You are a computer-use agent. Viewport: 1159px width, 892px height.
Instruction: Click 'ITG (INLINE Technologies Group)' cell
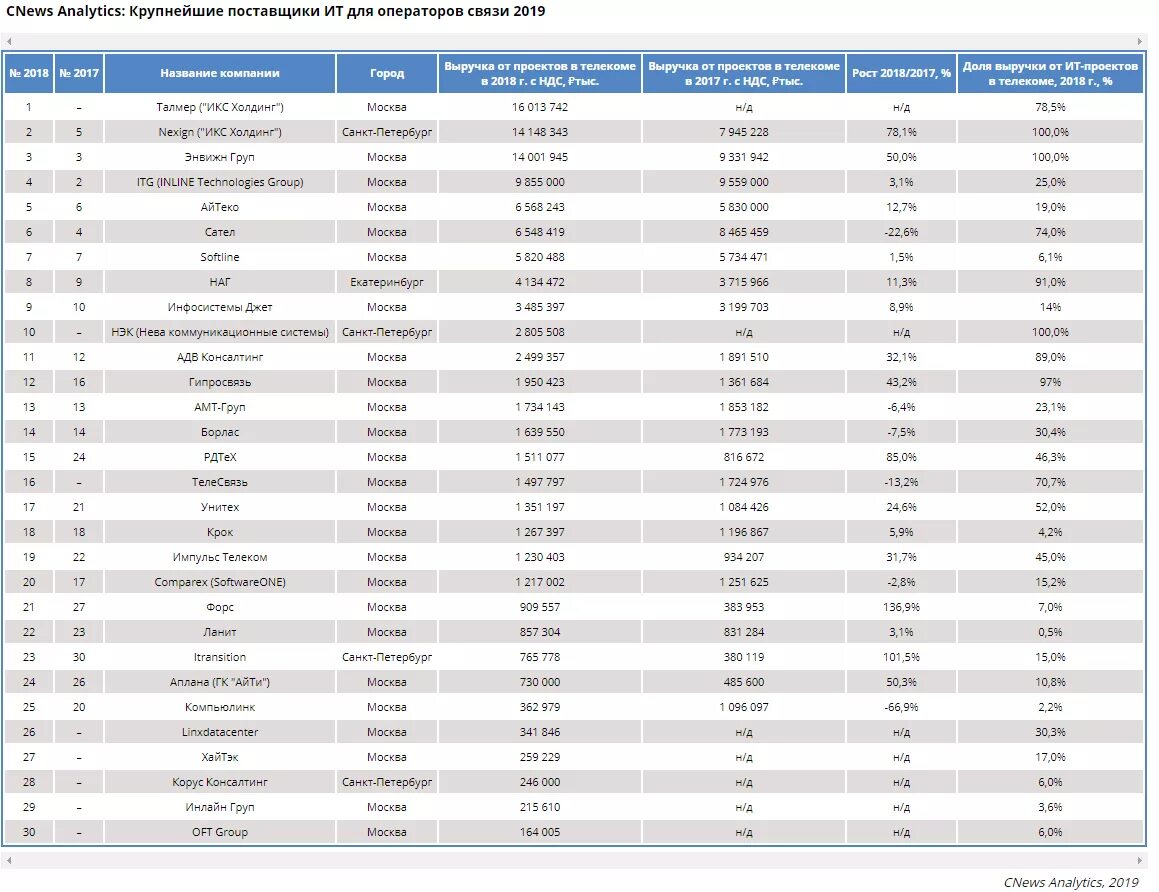pyautogui.click(x=220, y=183)
